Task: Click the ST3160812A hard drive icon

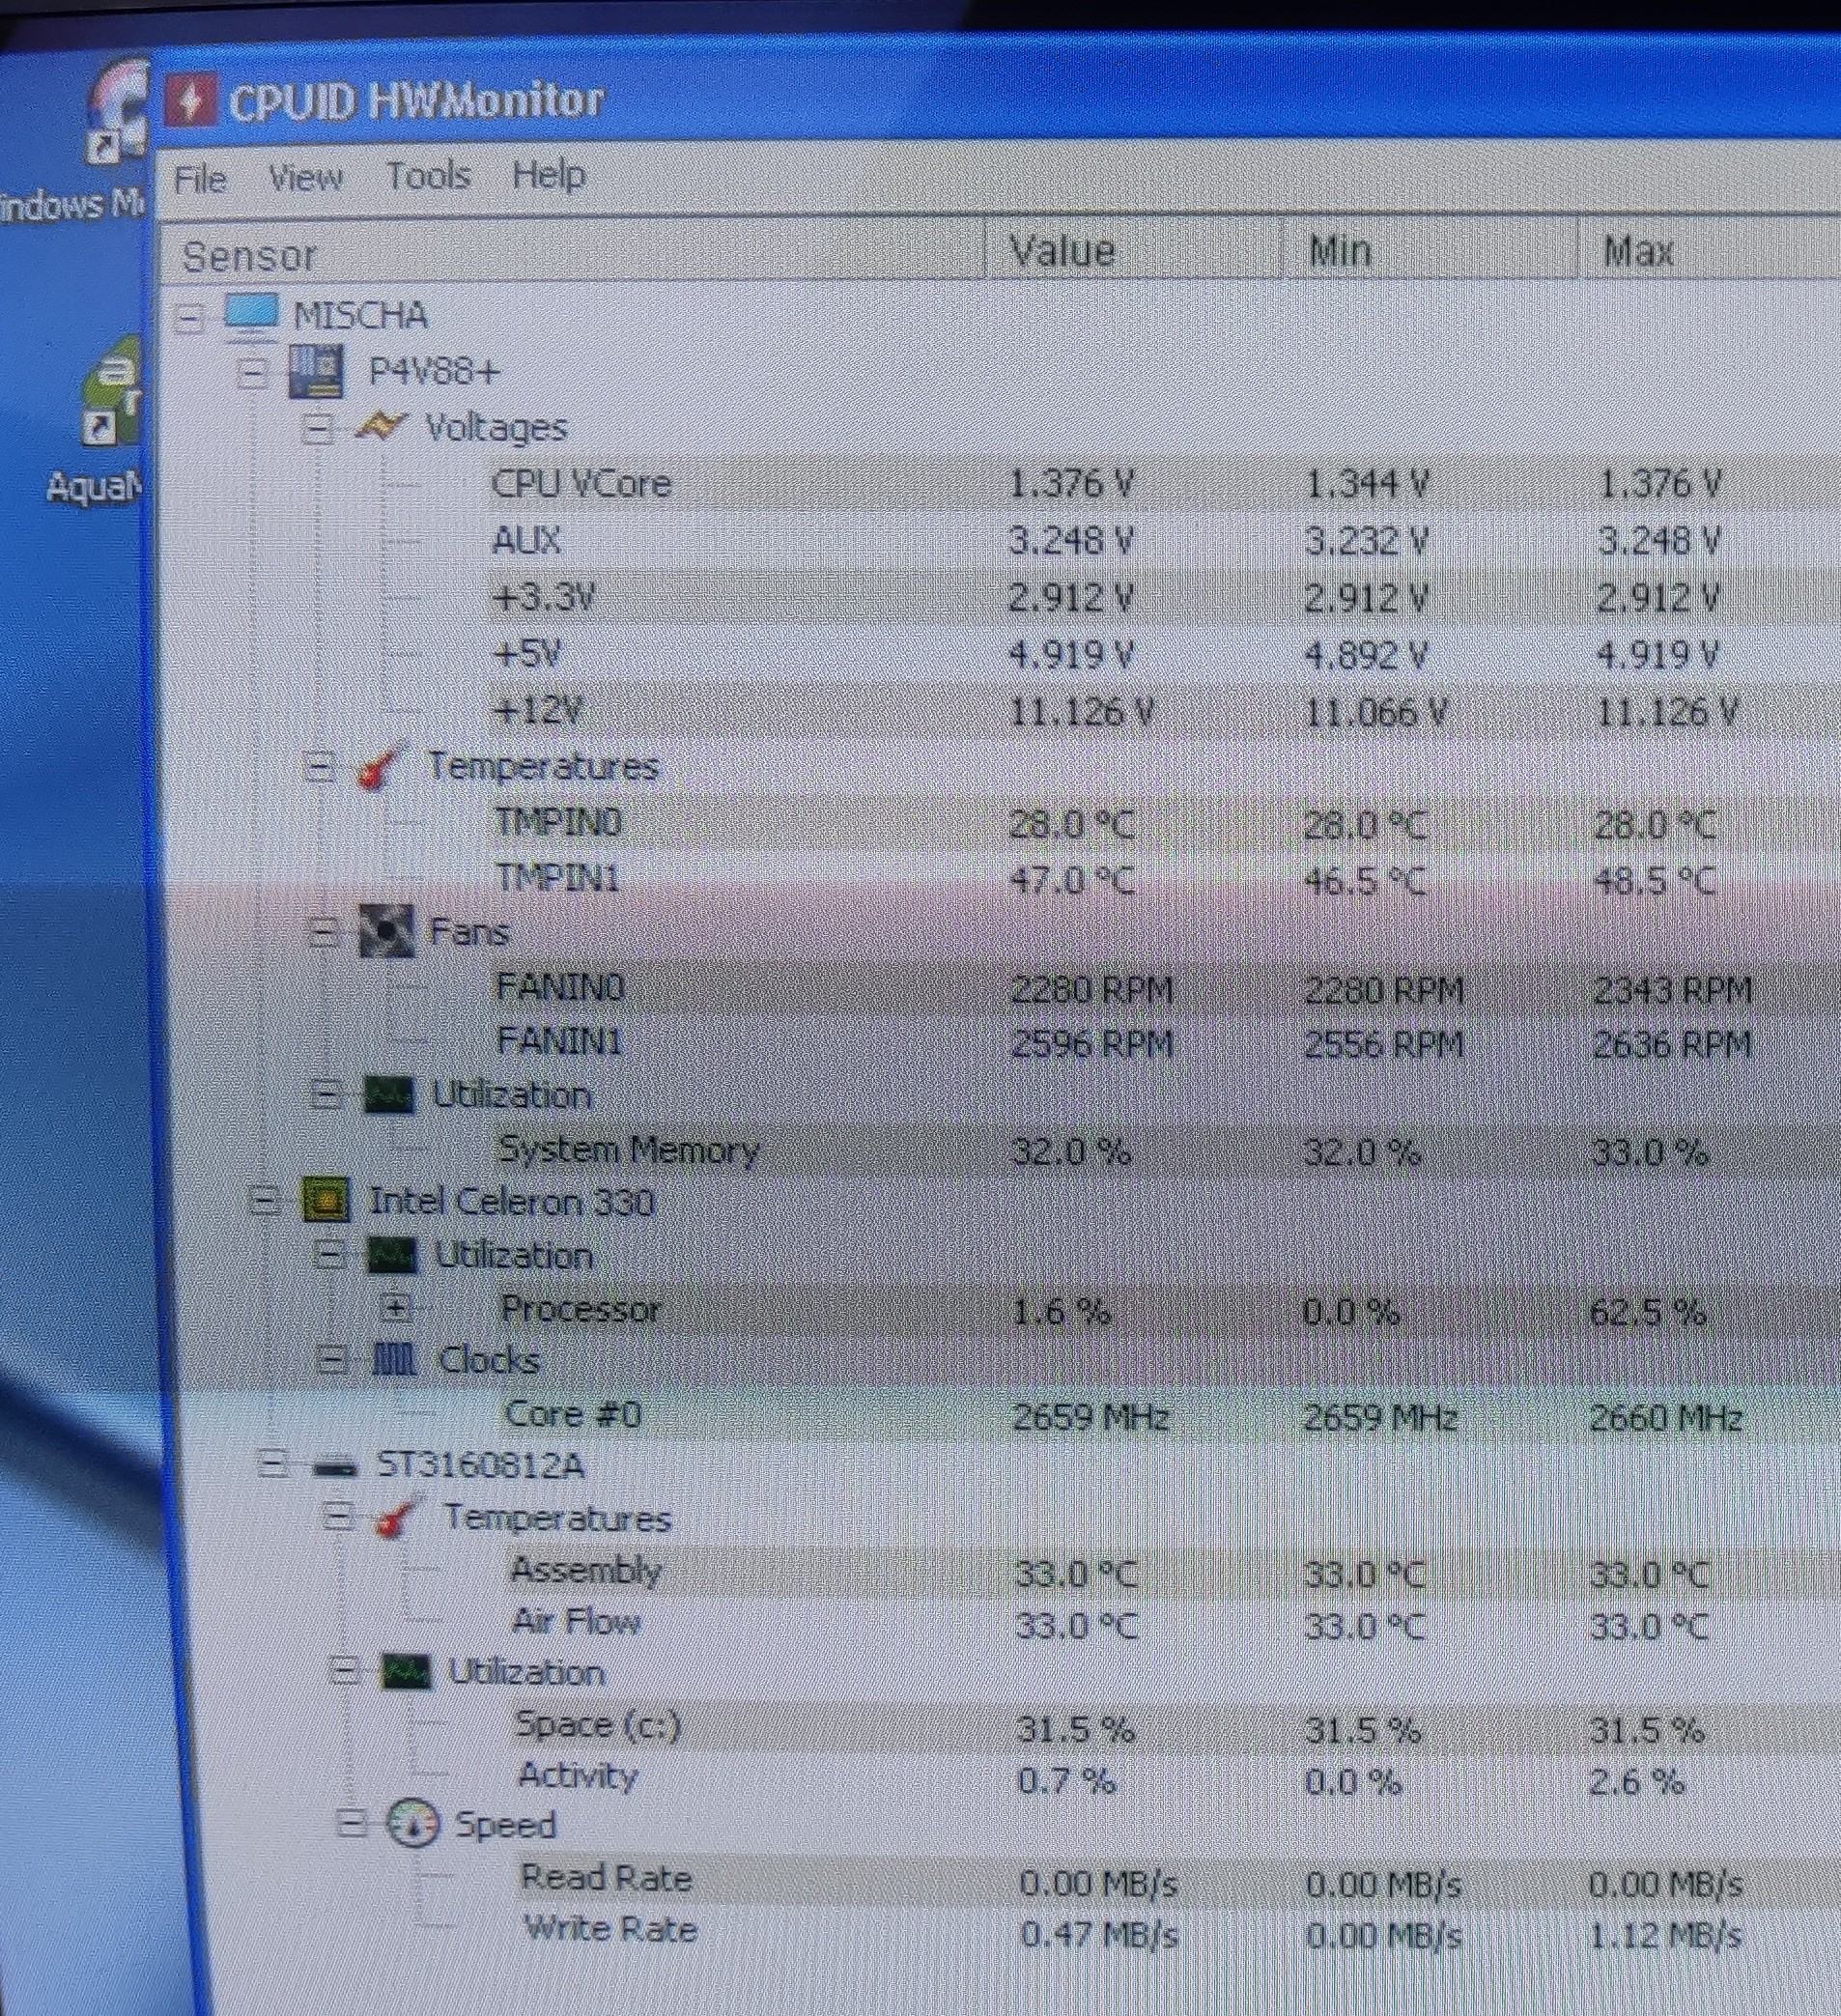Action: [334, 1468]
